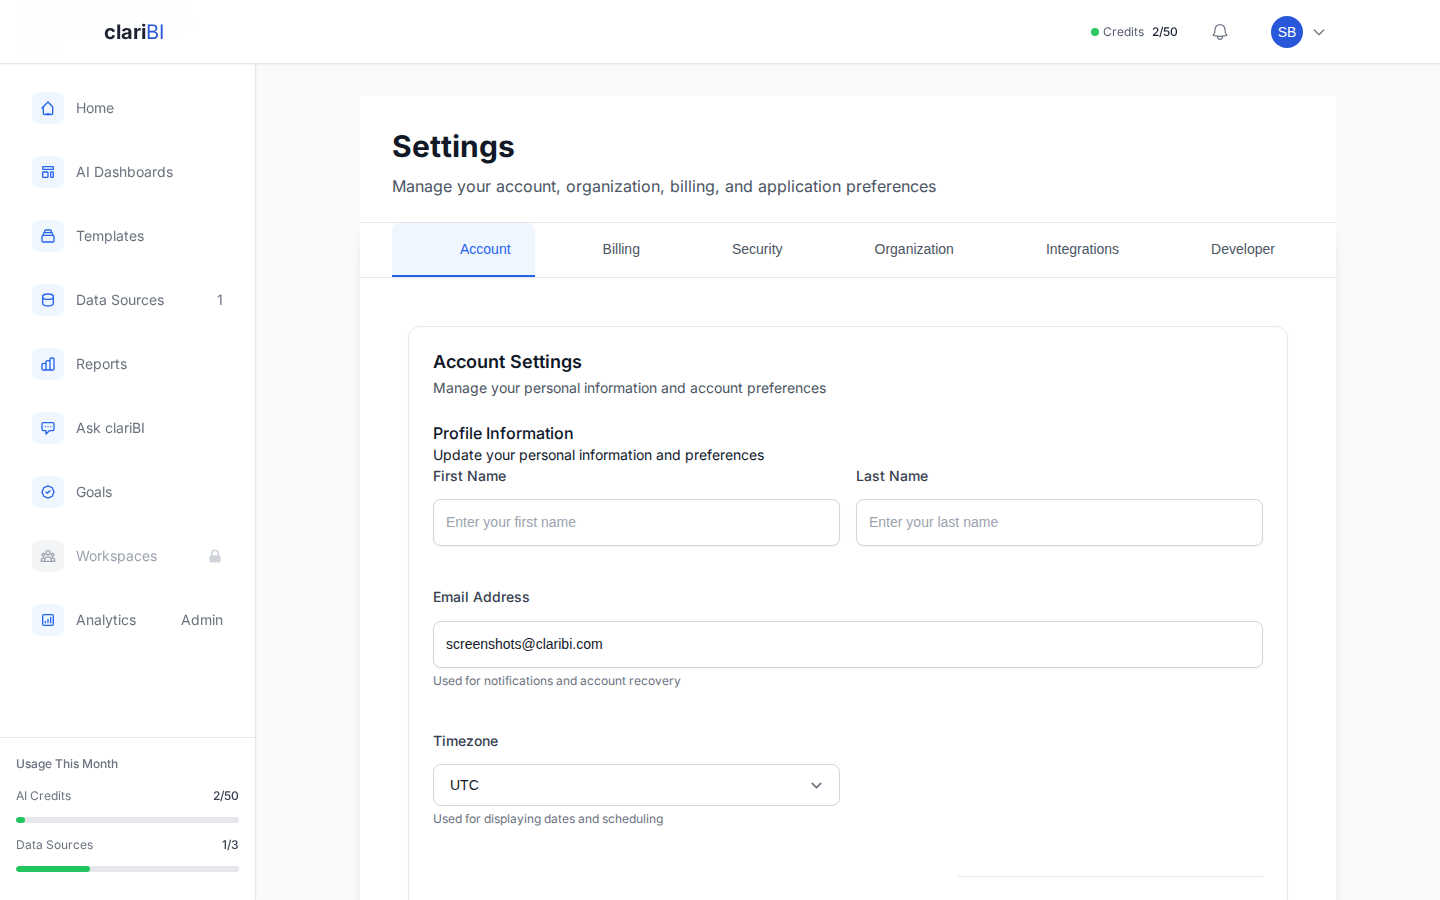Image resolution: width=1440 pixels, height=900 pixels.
Task: Click the Home icon in the sidebar
Action: pyautogui.click(x=48, y=107)
